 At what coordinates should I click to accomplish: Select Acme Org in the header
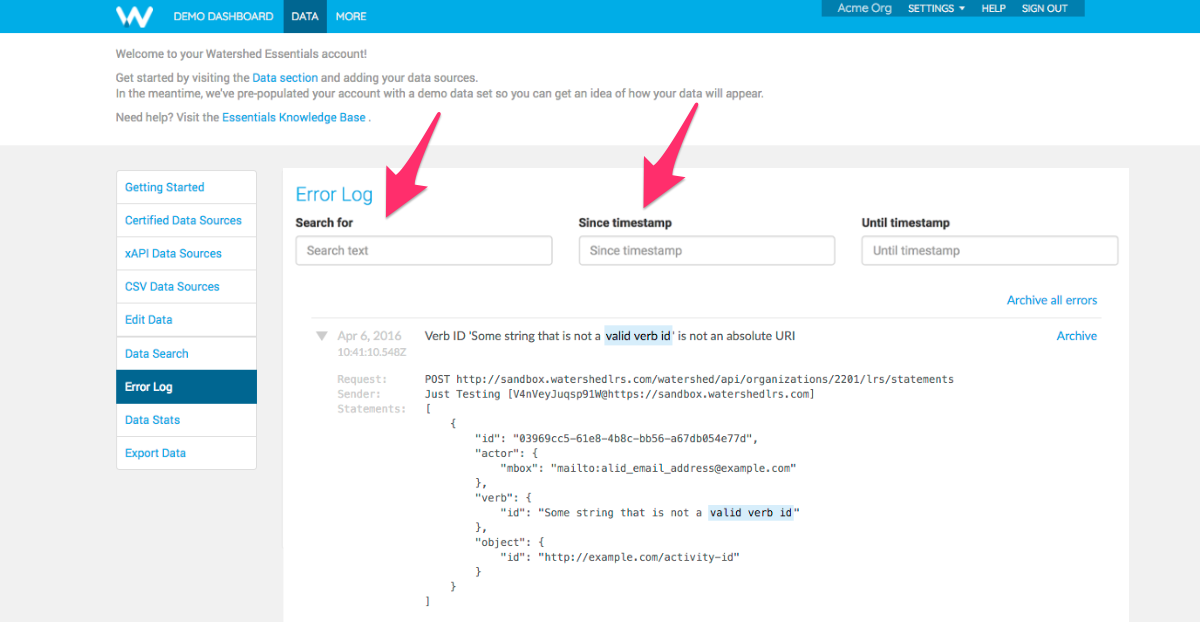pyautogui.click(x=865, y=8)
